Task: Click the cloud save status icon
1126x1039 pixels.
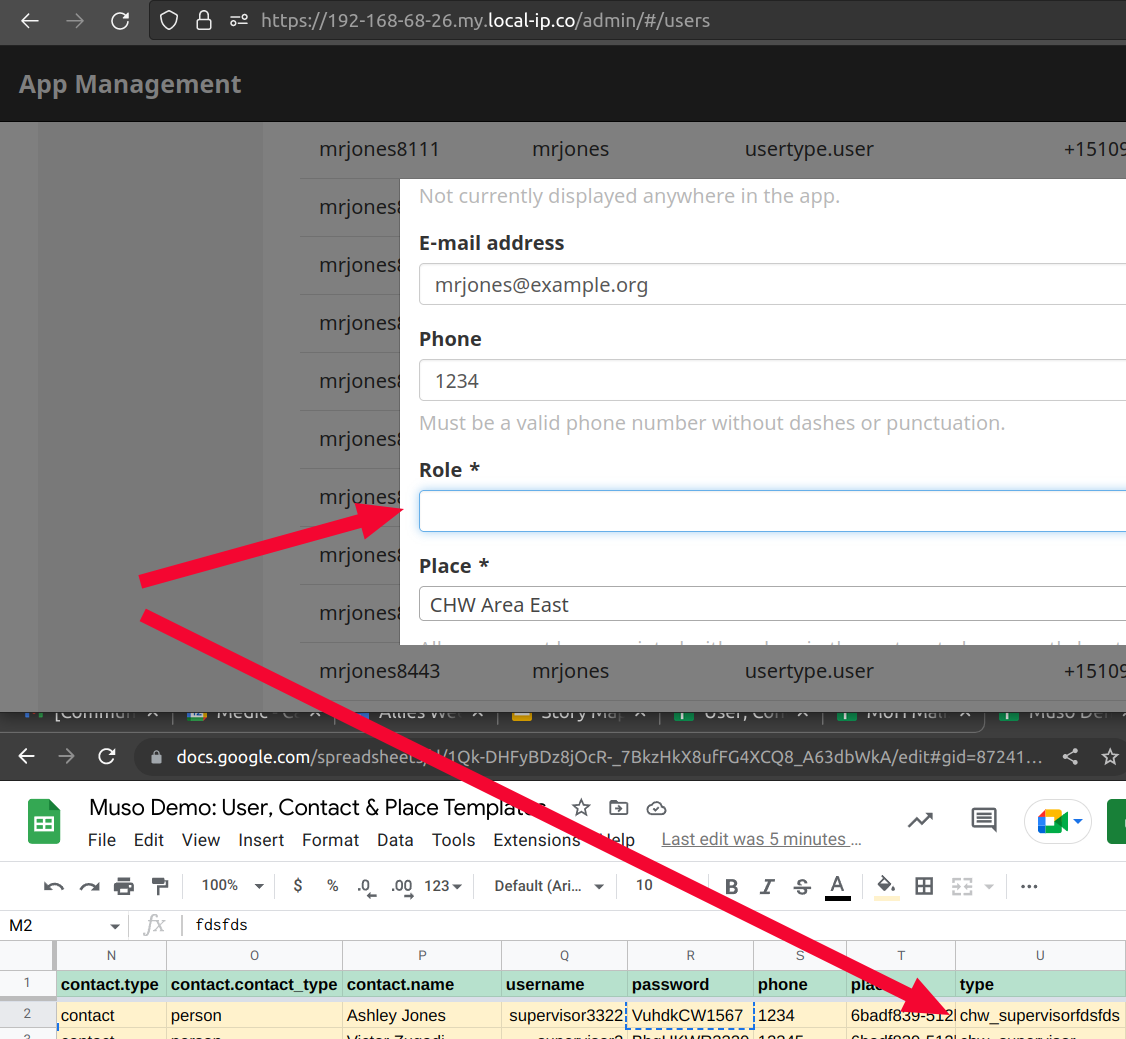Action: 656,809
